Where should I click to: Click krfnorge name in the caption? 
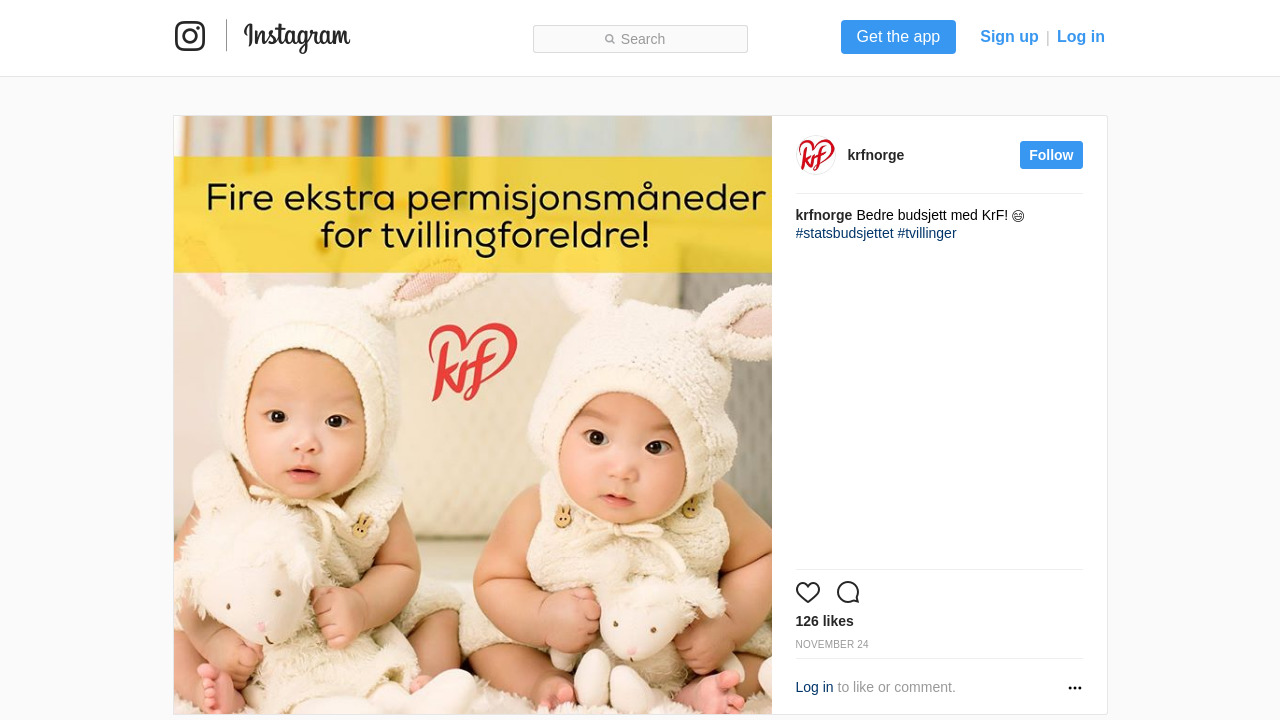[824, 215]
